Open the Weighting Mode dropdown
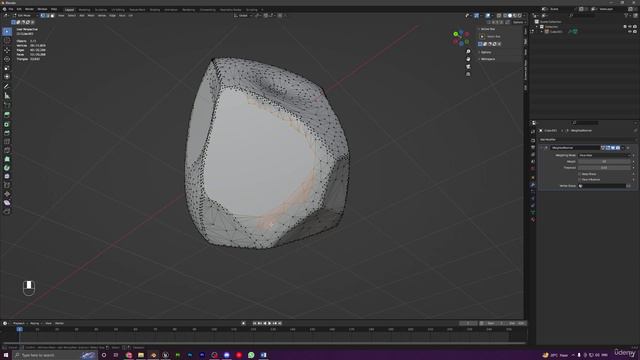 [604, 156]
